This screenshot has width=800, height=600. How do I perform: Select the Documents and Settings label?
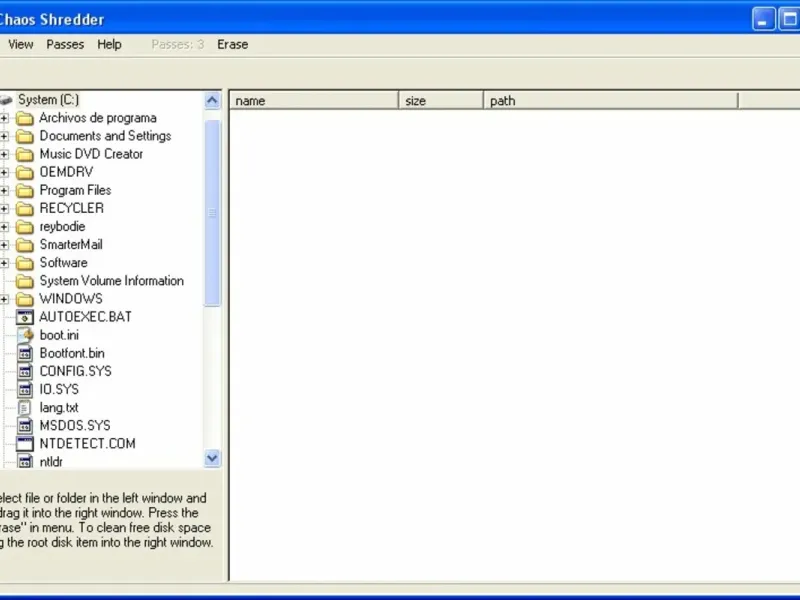click(105, 136)
